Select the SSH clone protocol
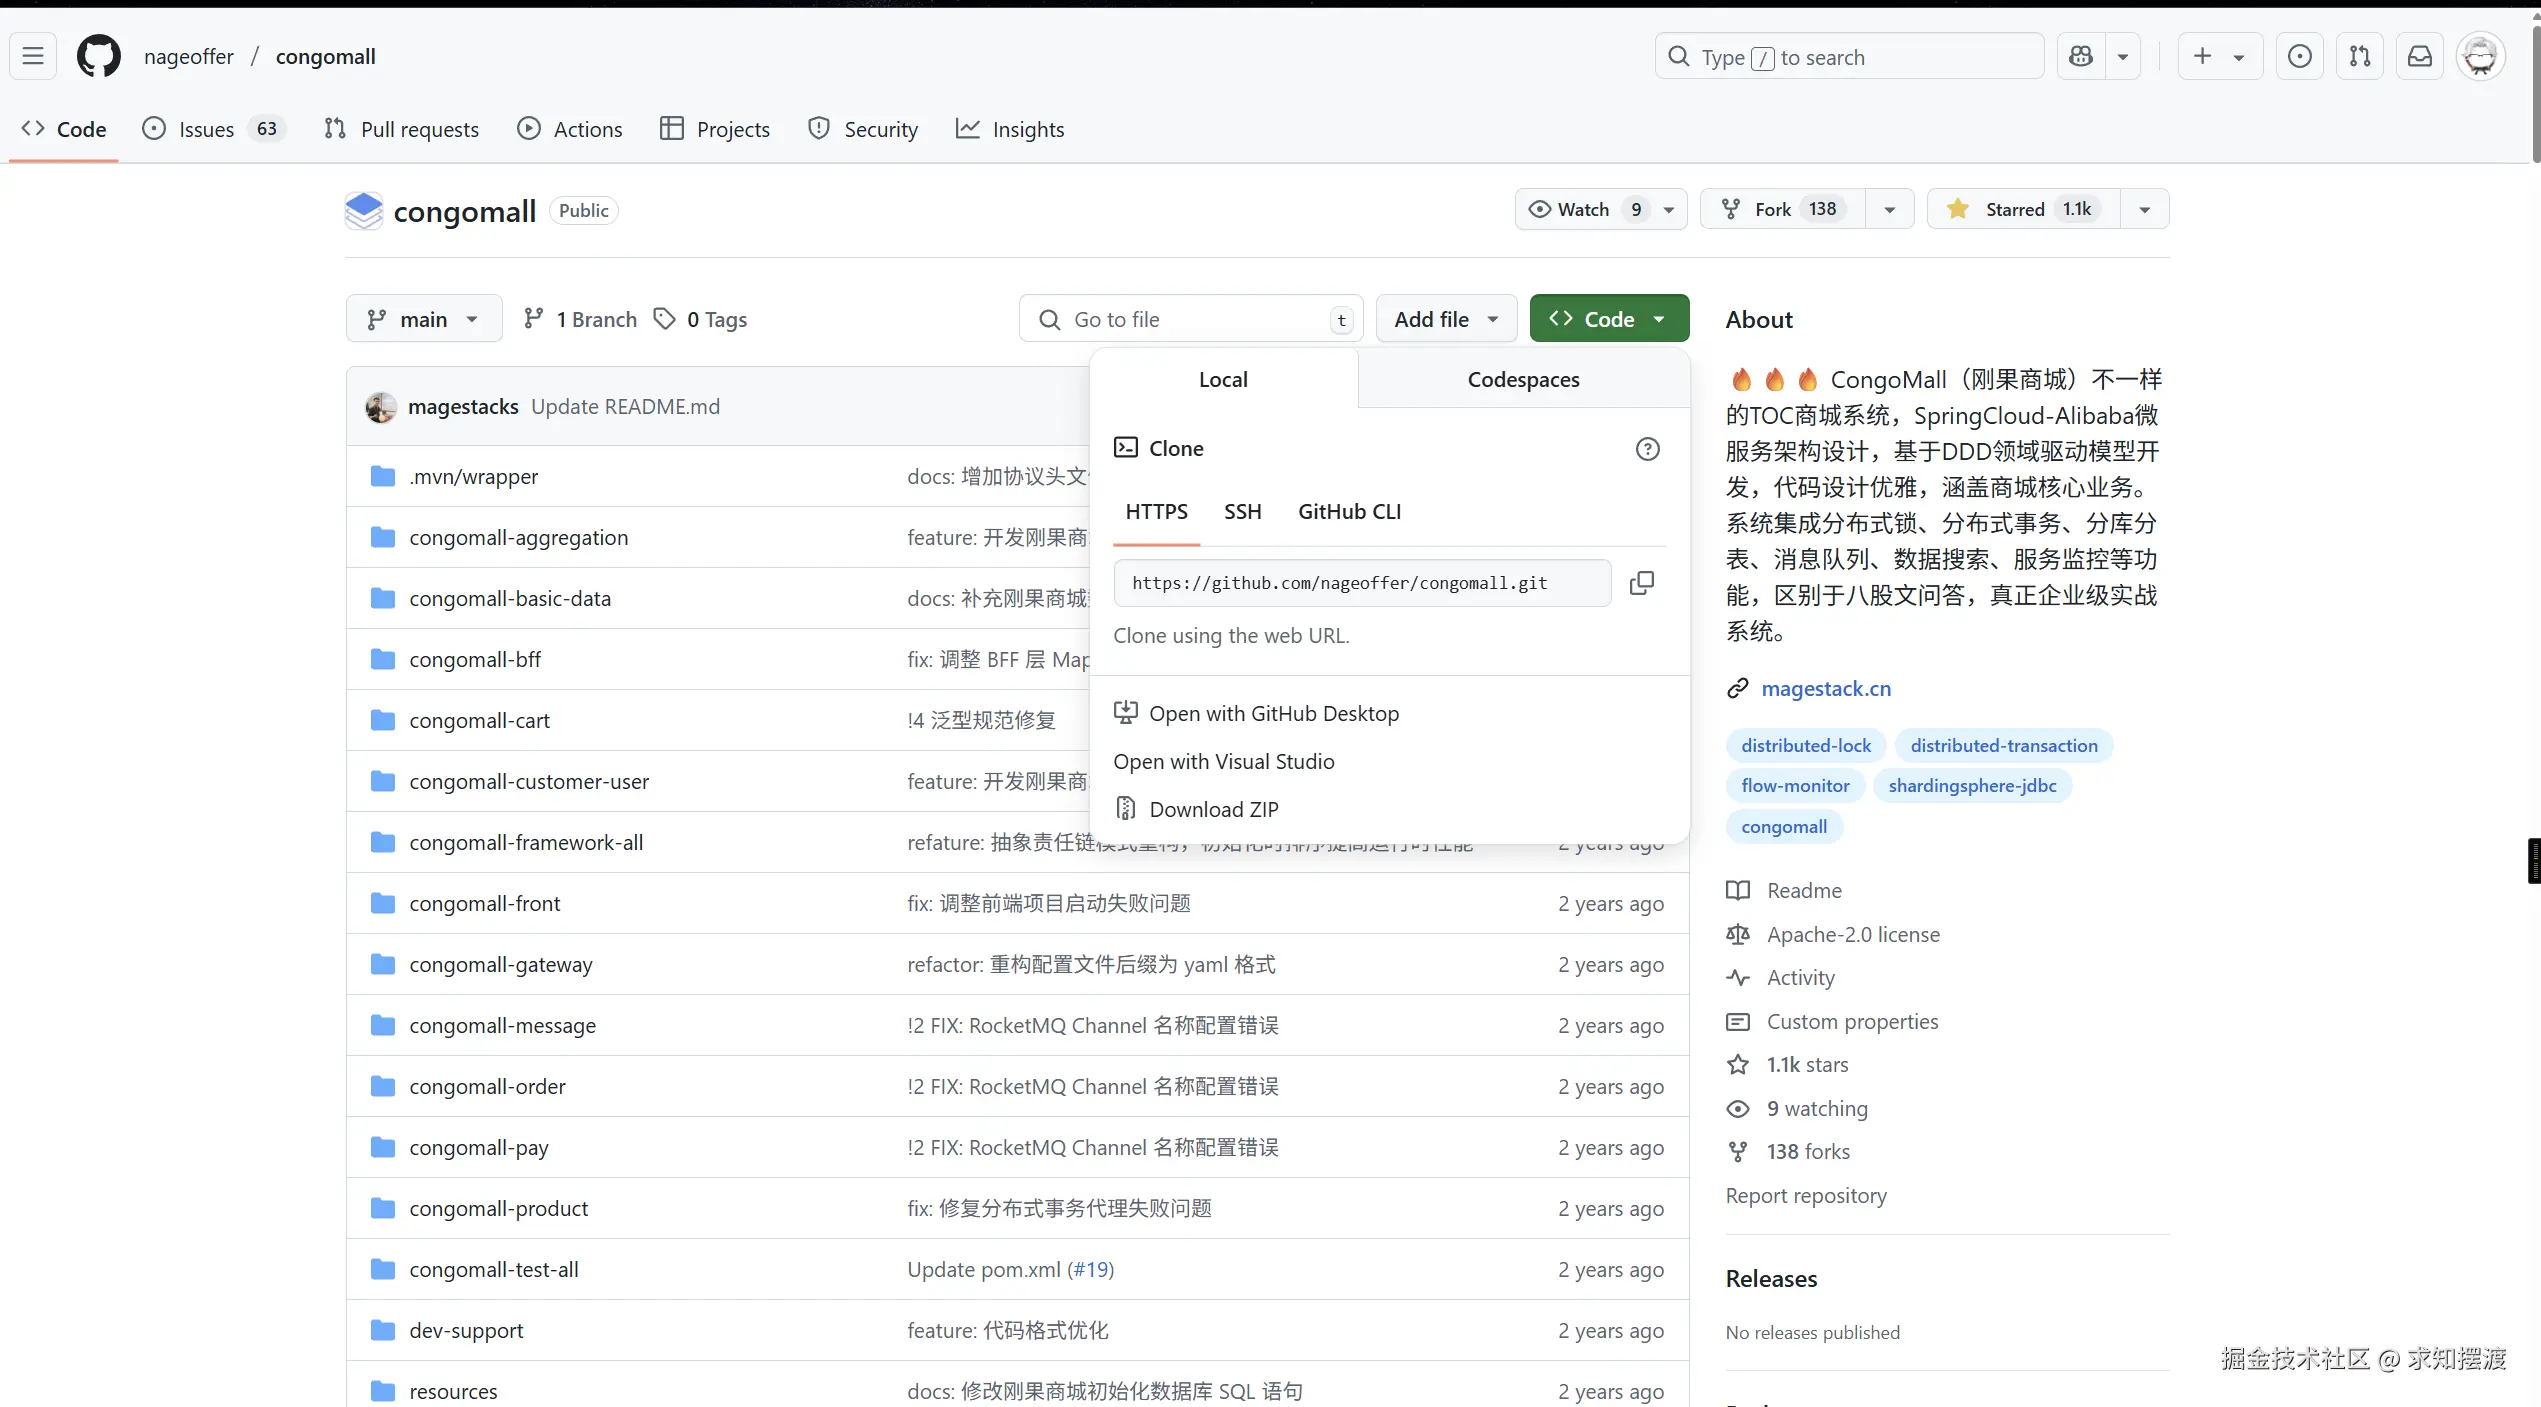 tap(1242, 512)
